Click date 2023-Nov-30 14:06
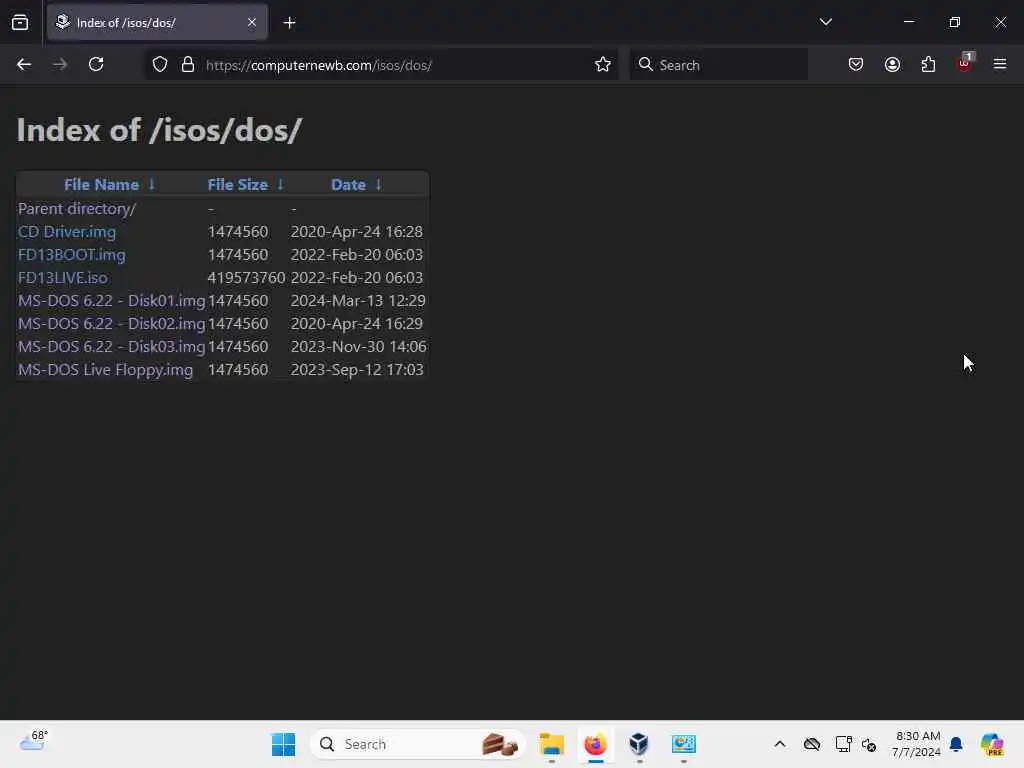Screen dimensions: 1024x768 click(x=359, y=346)
